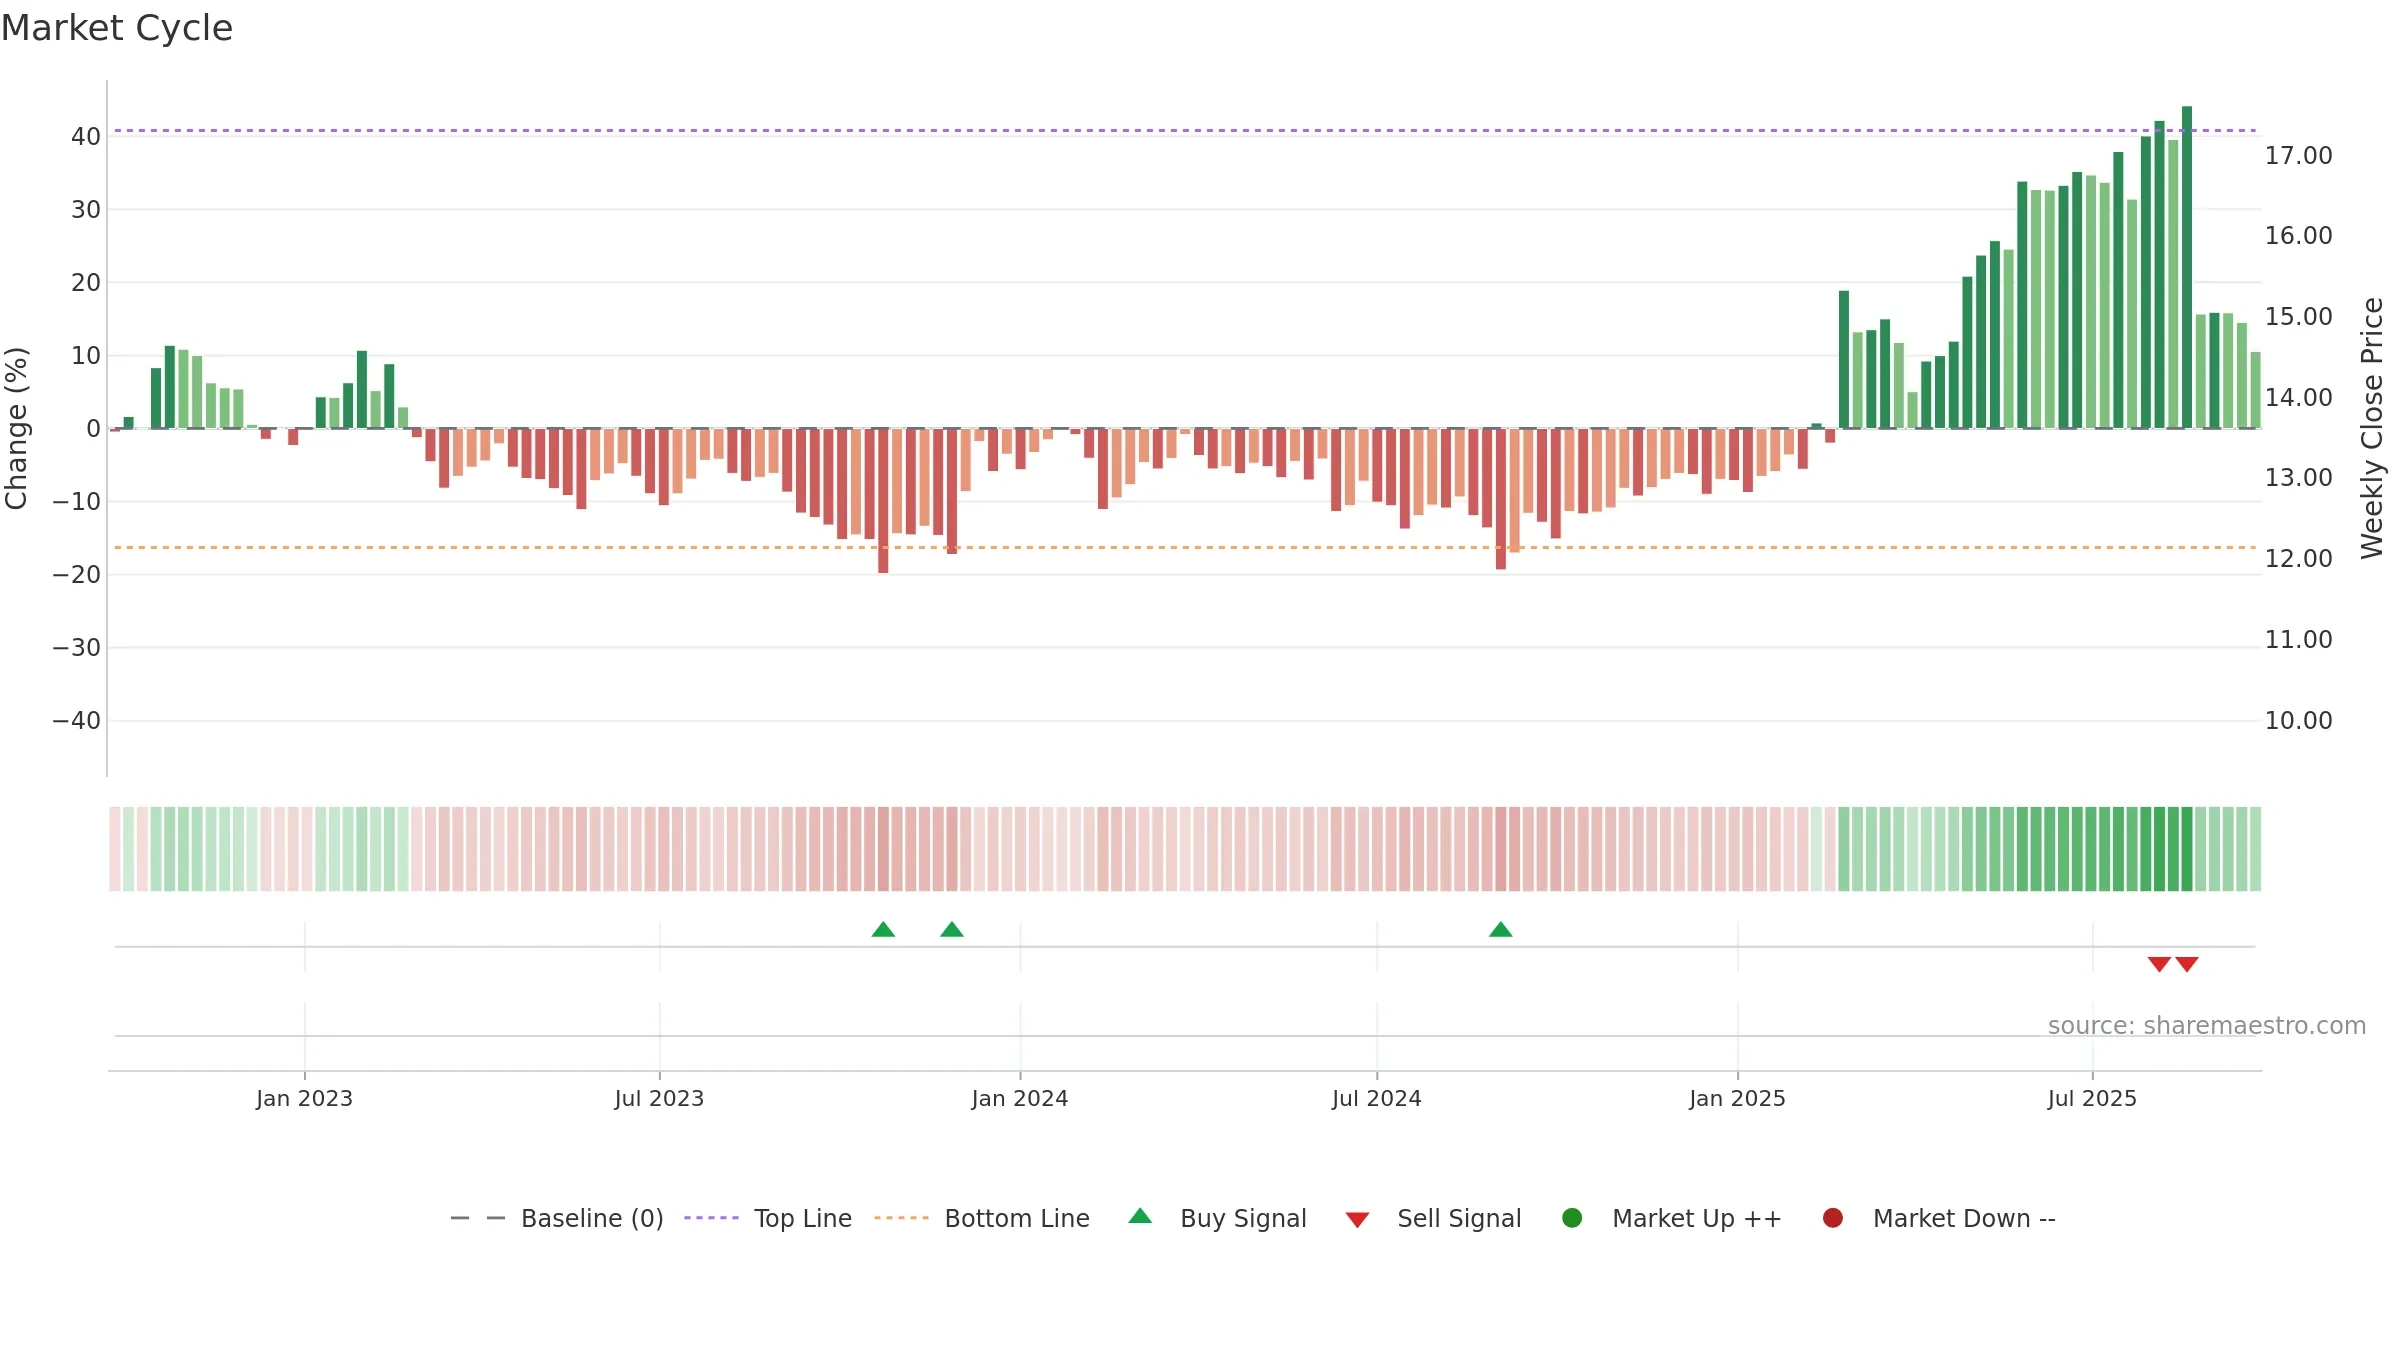Click the orange dotted Bottom Line legend sample
The height and width of the screenshot is (1350, 2400).
pos(901,1218)
